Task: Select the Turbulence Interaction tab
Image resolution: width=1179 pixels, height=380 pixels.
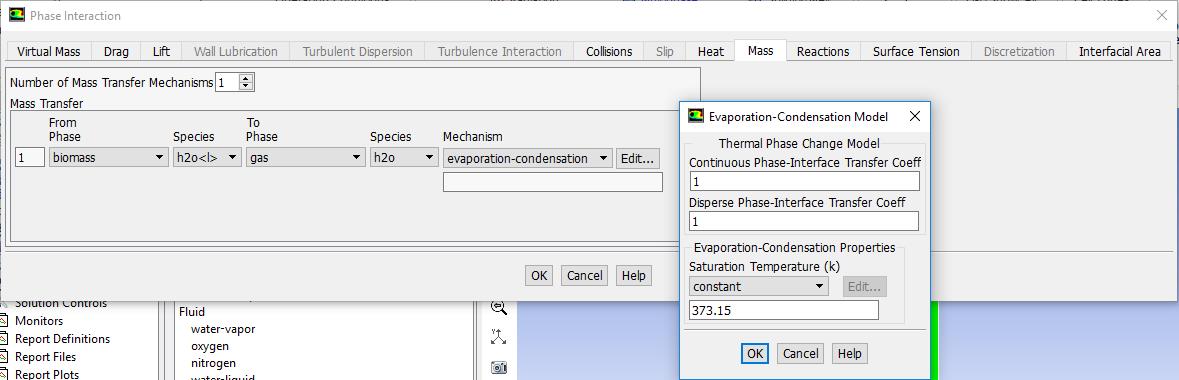Action: pos(499,51)
